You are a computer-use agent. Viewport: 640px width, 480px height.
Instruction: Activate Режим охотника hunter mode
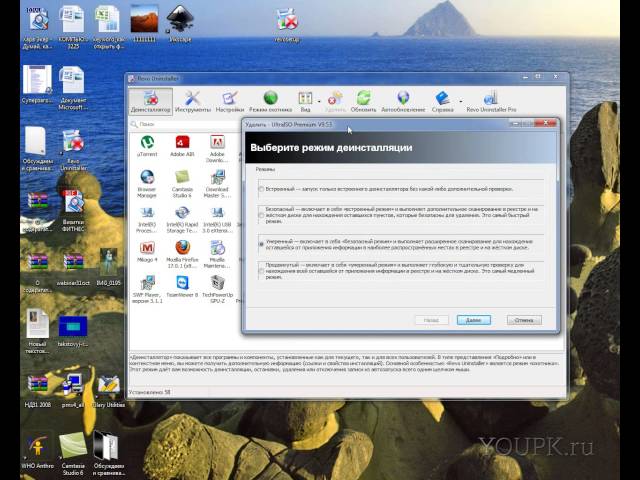[x=270, y=101]
